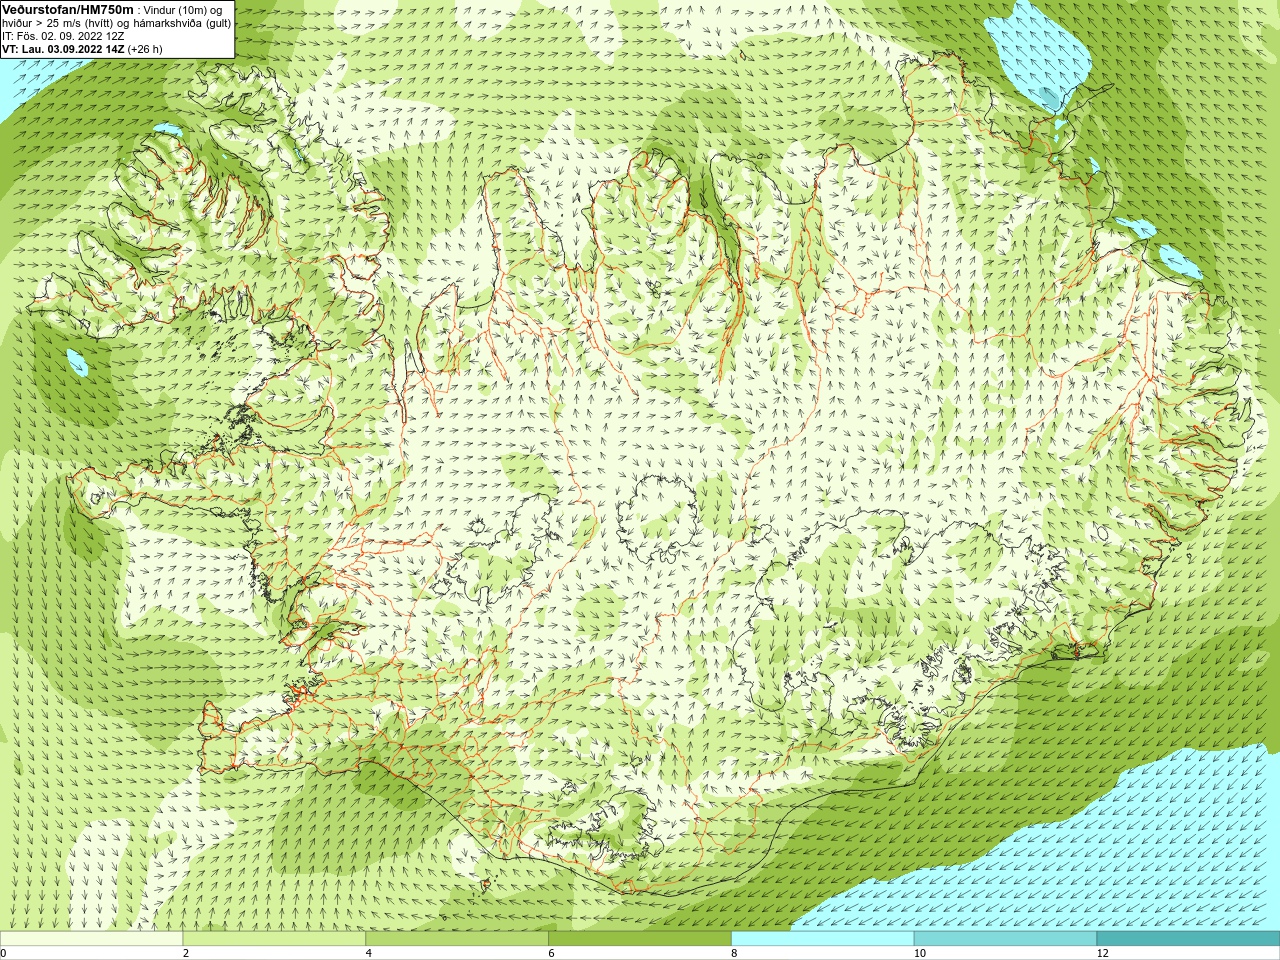Screen dimensions: 1280x960
Task: Choose the 10–12 turquoise legend swatch
Action: point(1005,939)
